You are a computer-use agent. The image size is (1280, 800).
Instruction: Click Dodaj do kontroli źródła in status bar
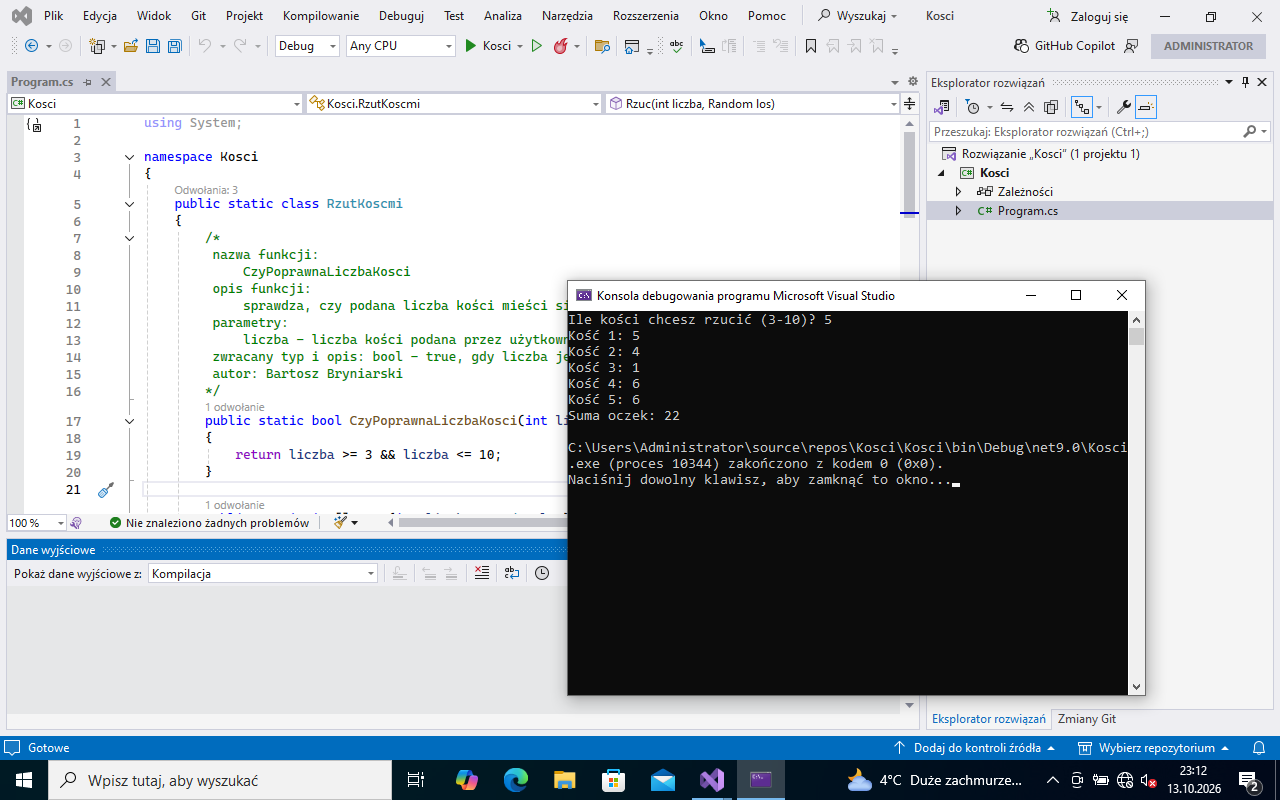pyautogui.click(x=974, y=748)
